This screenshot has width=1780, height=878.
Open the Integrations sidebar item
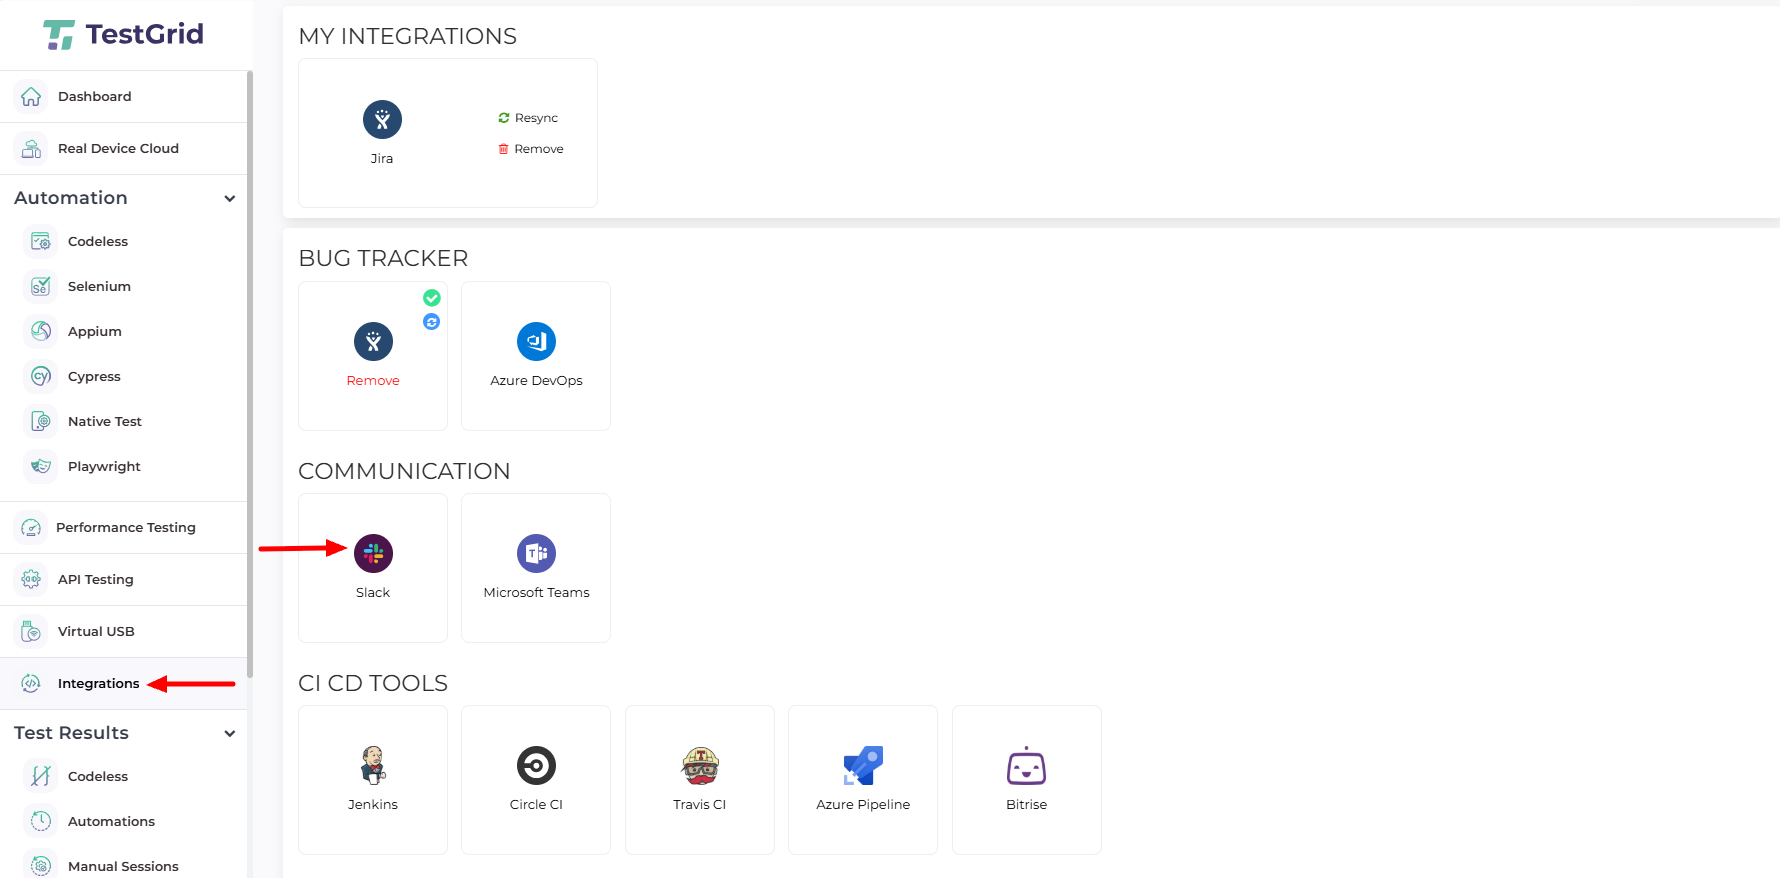coord(98,684)
